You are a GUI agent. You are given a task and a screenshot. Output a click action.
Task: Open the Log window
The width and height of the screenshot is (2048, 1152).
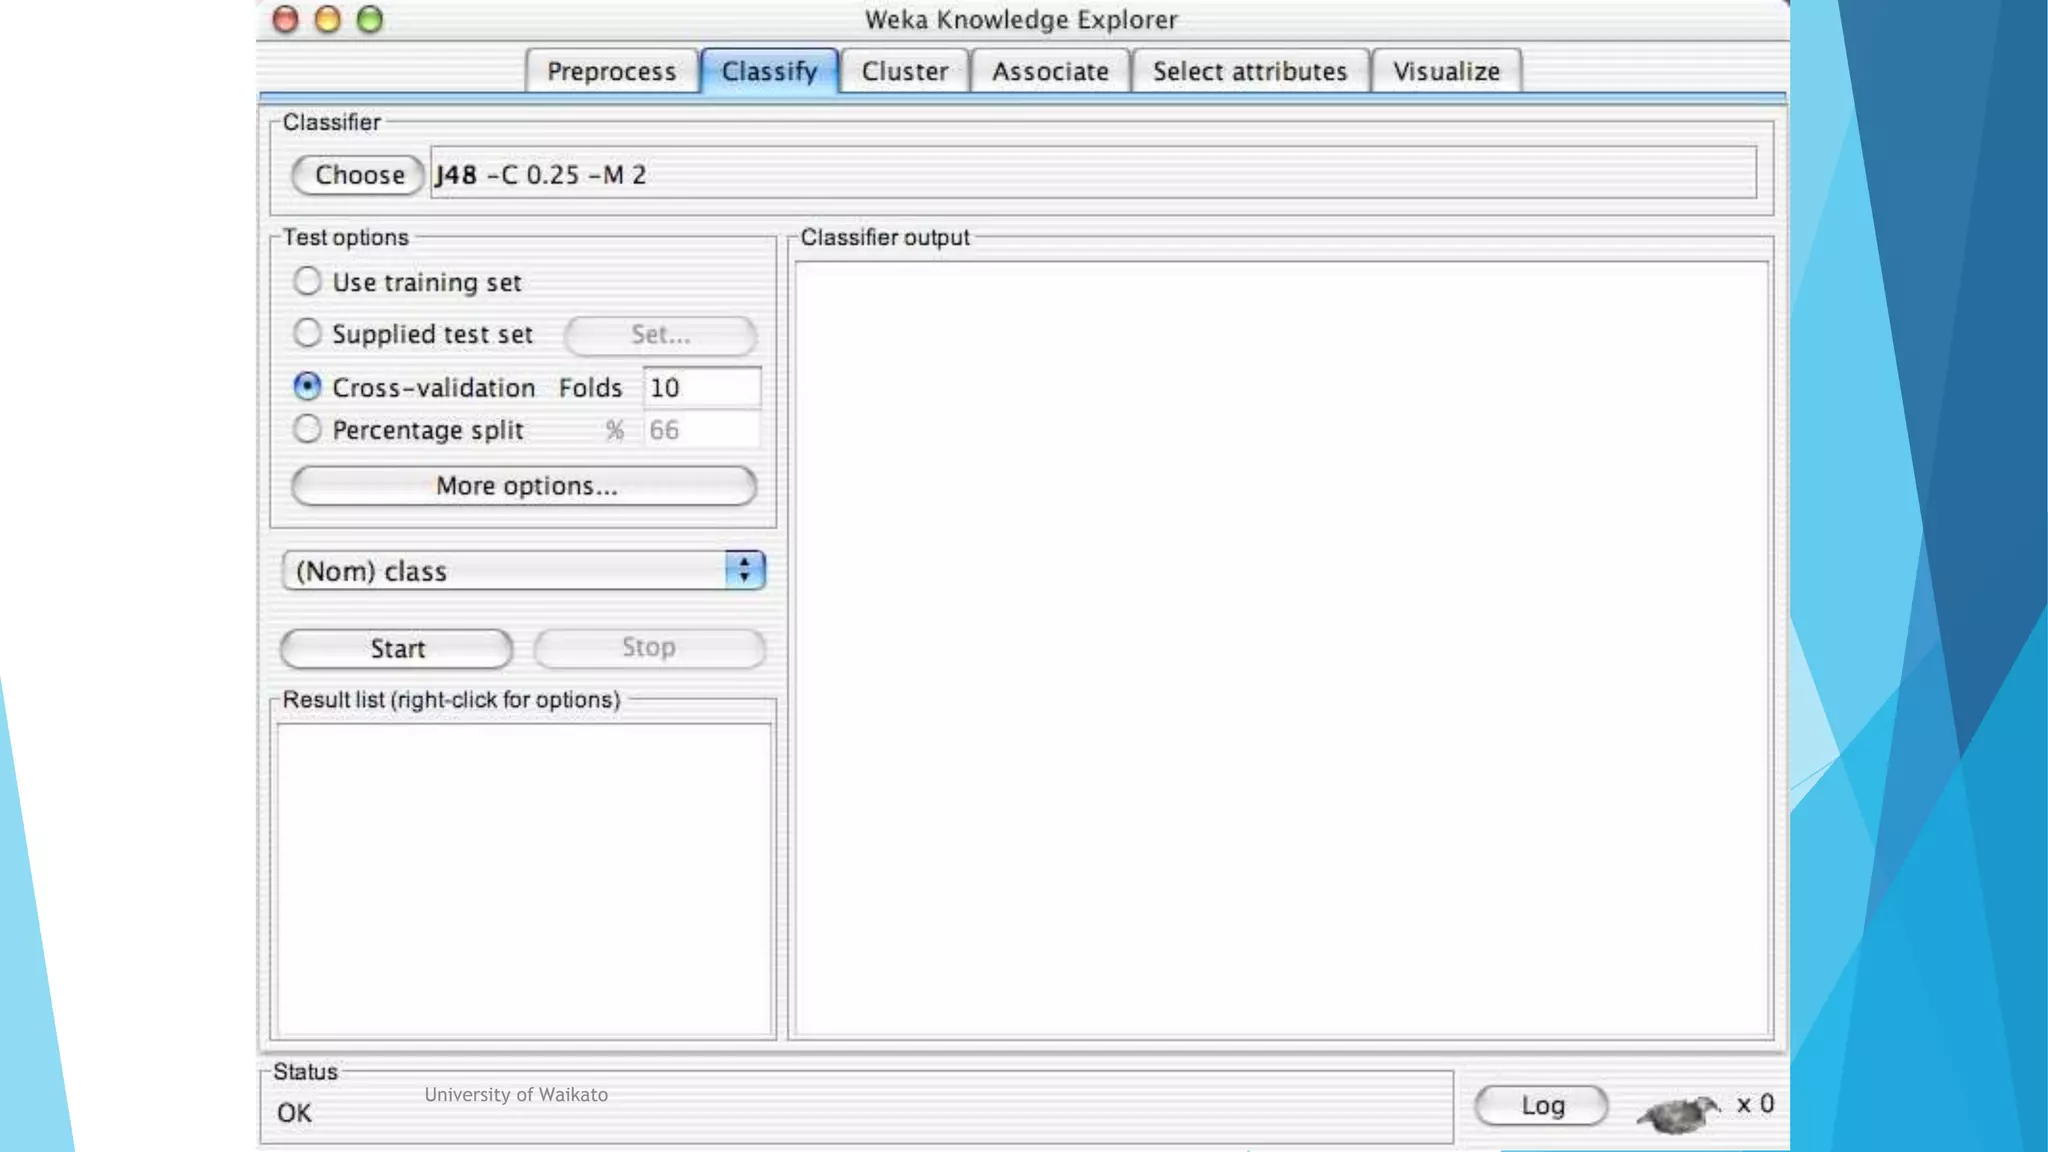(1541, 1106)
